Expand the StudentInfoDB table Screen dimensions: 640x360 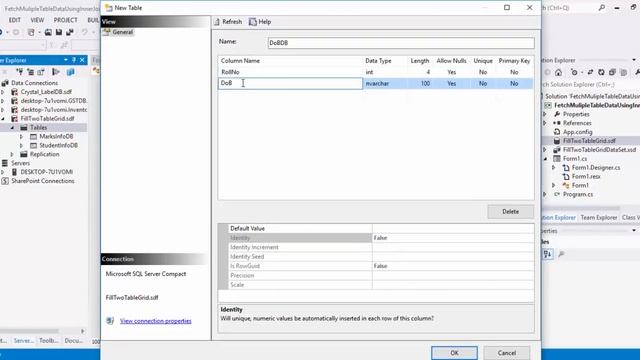pyautogui.click(x=21, y=145)
